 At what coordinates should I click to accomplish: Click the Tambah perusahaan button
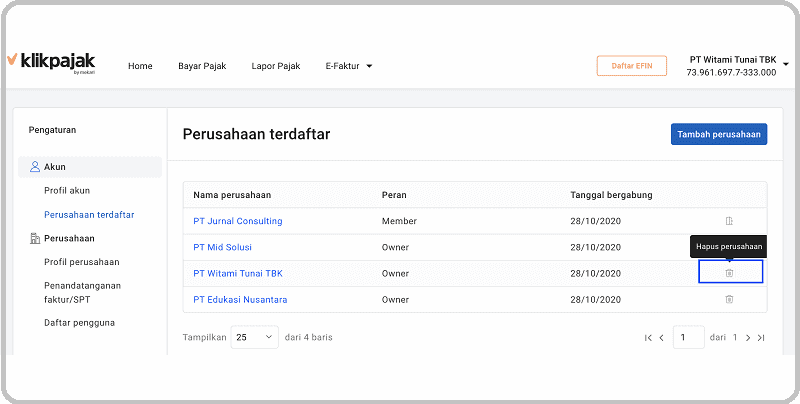719,134
